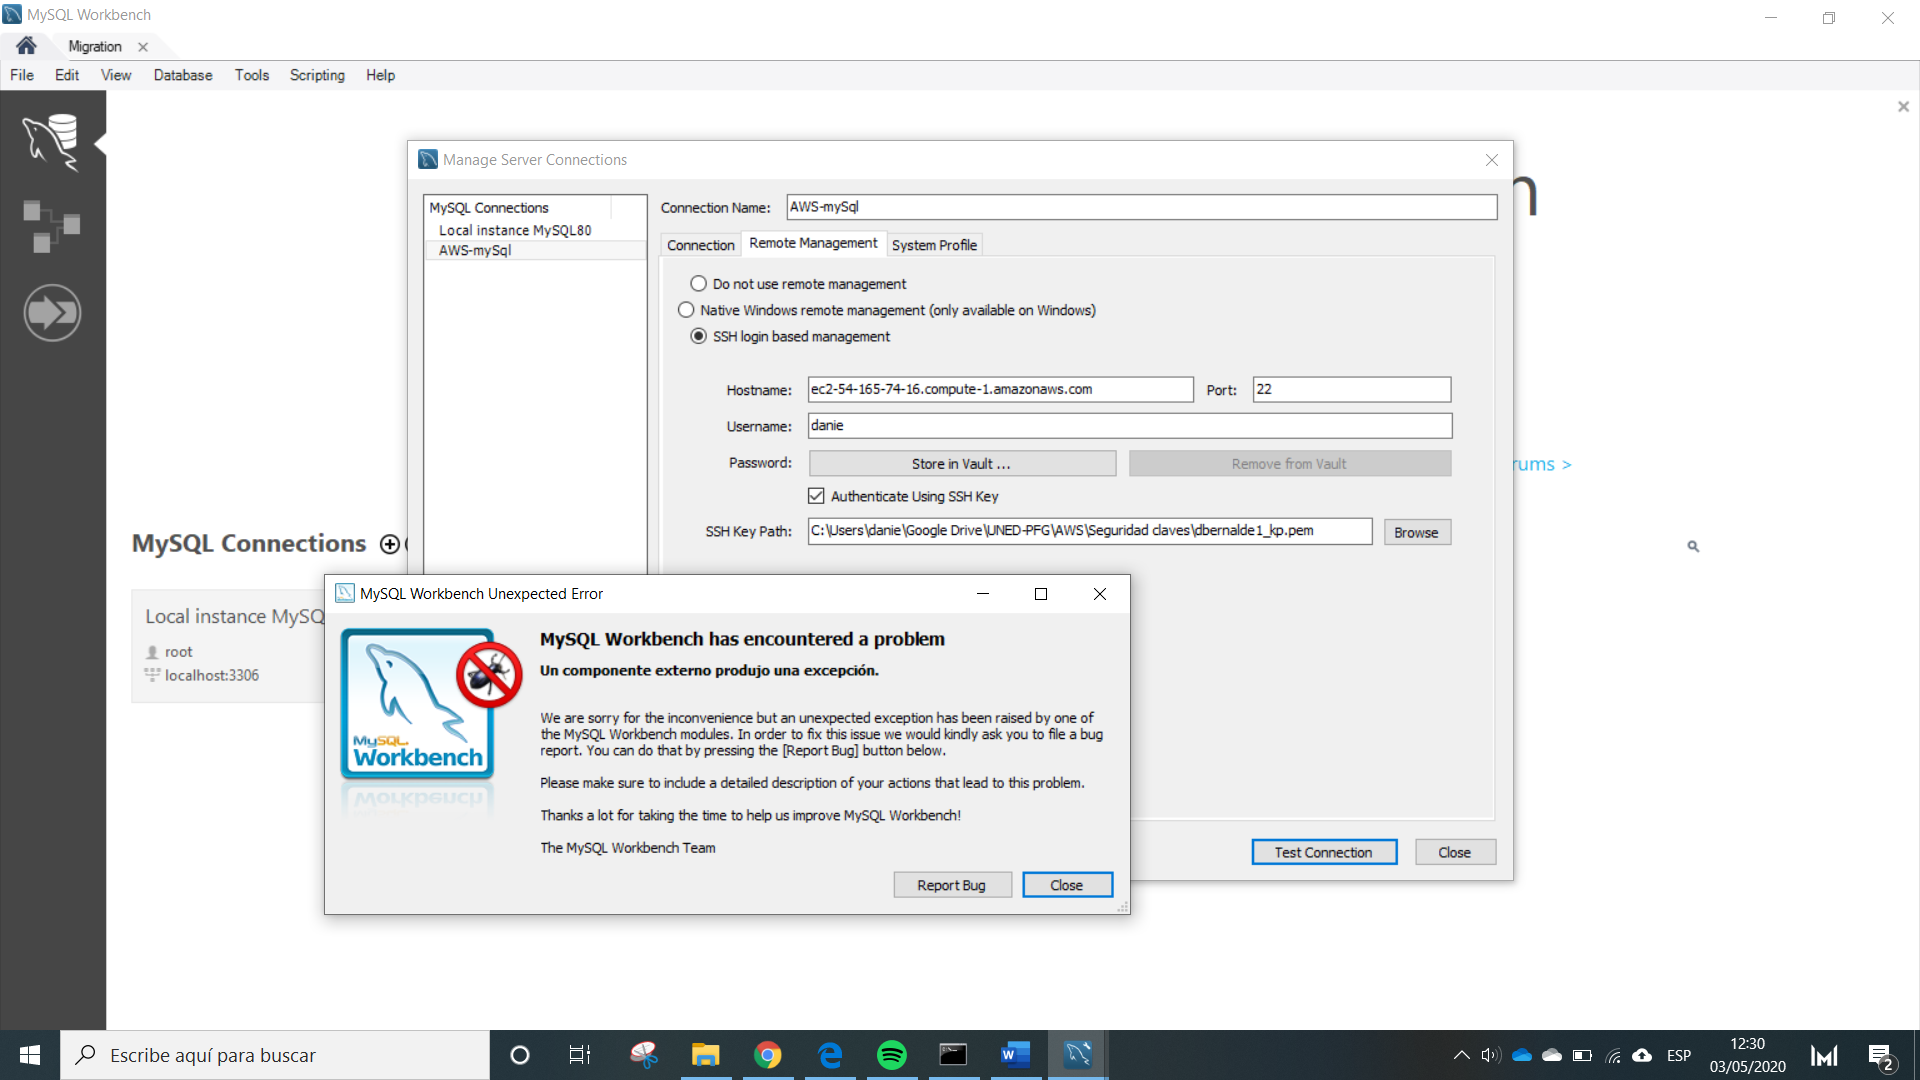
Task: Close the welcome panel with the X icon
Action: point(1903,107)
